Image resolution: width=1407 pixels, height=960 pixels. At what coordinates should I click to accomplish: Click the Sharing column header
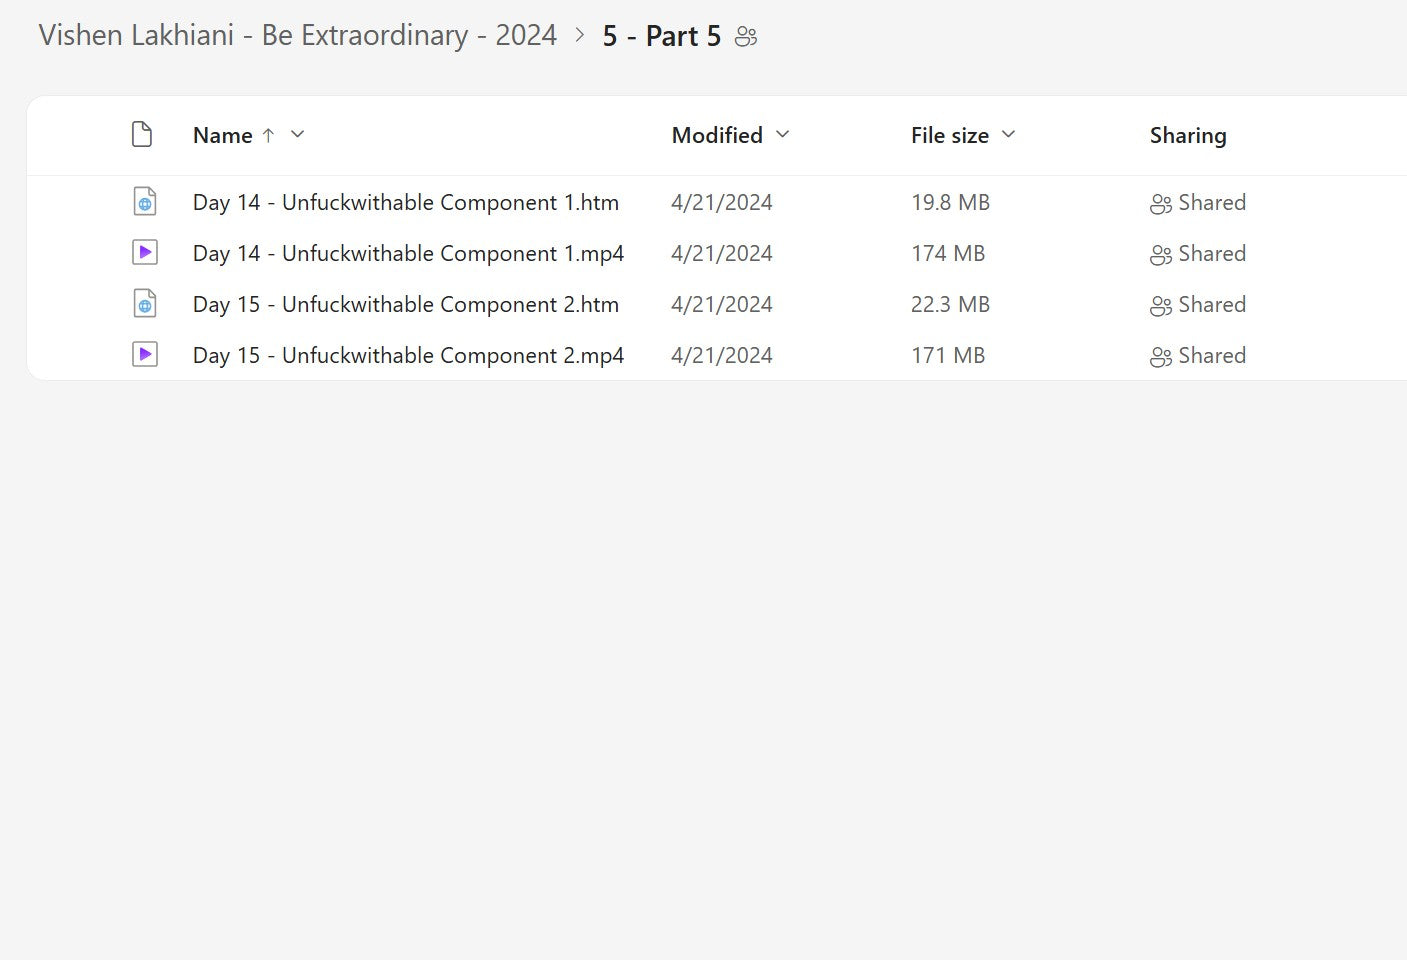click(x=1187, y=135)
